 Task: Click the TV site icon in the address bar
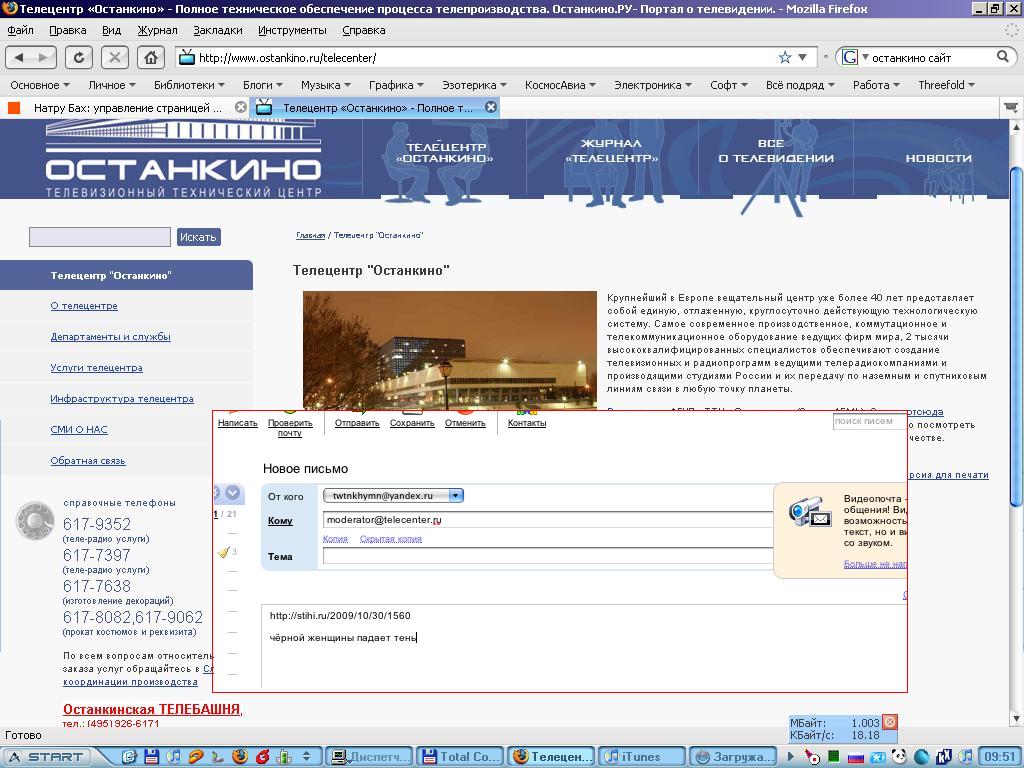(187, 57)
